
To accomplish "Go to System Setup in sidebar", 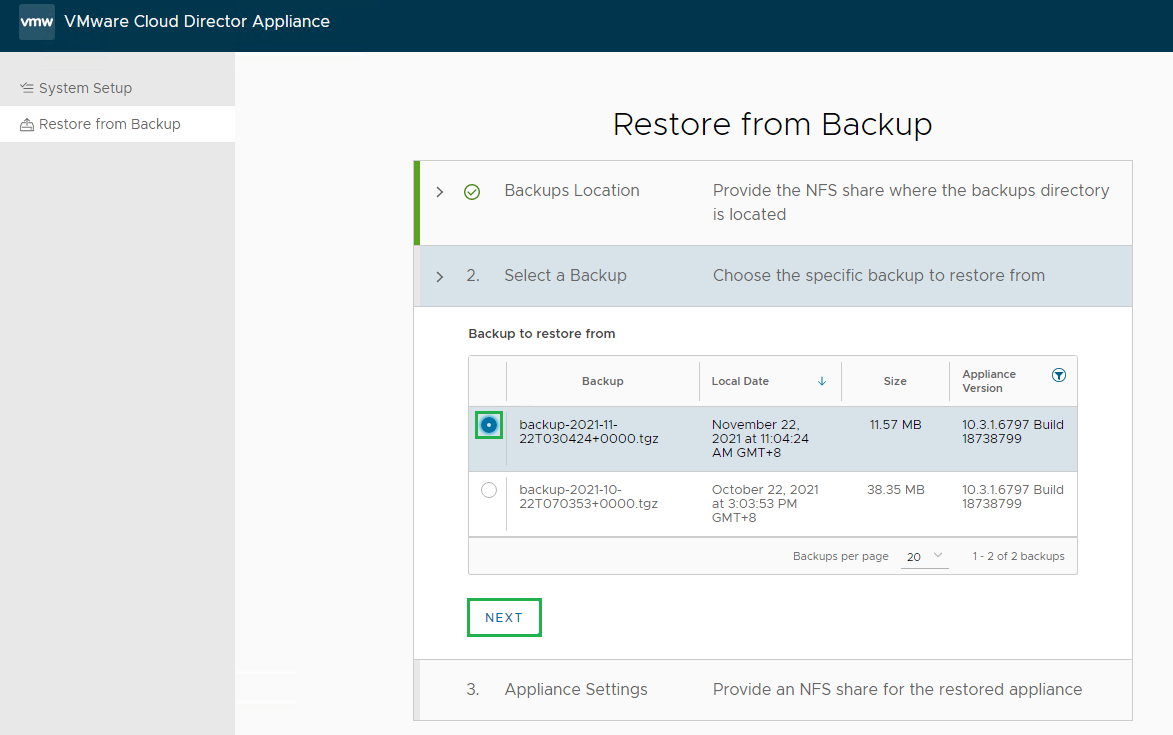I will point(85,88).
